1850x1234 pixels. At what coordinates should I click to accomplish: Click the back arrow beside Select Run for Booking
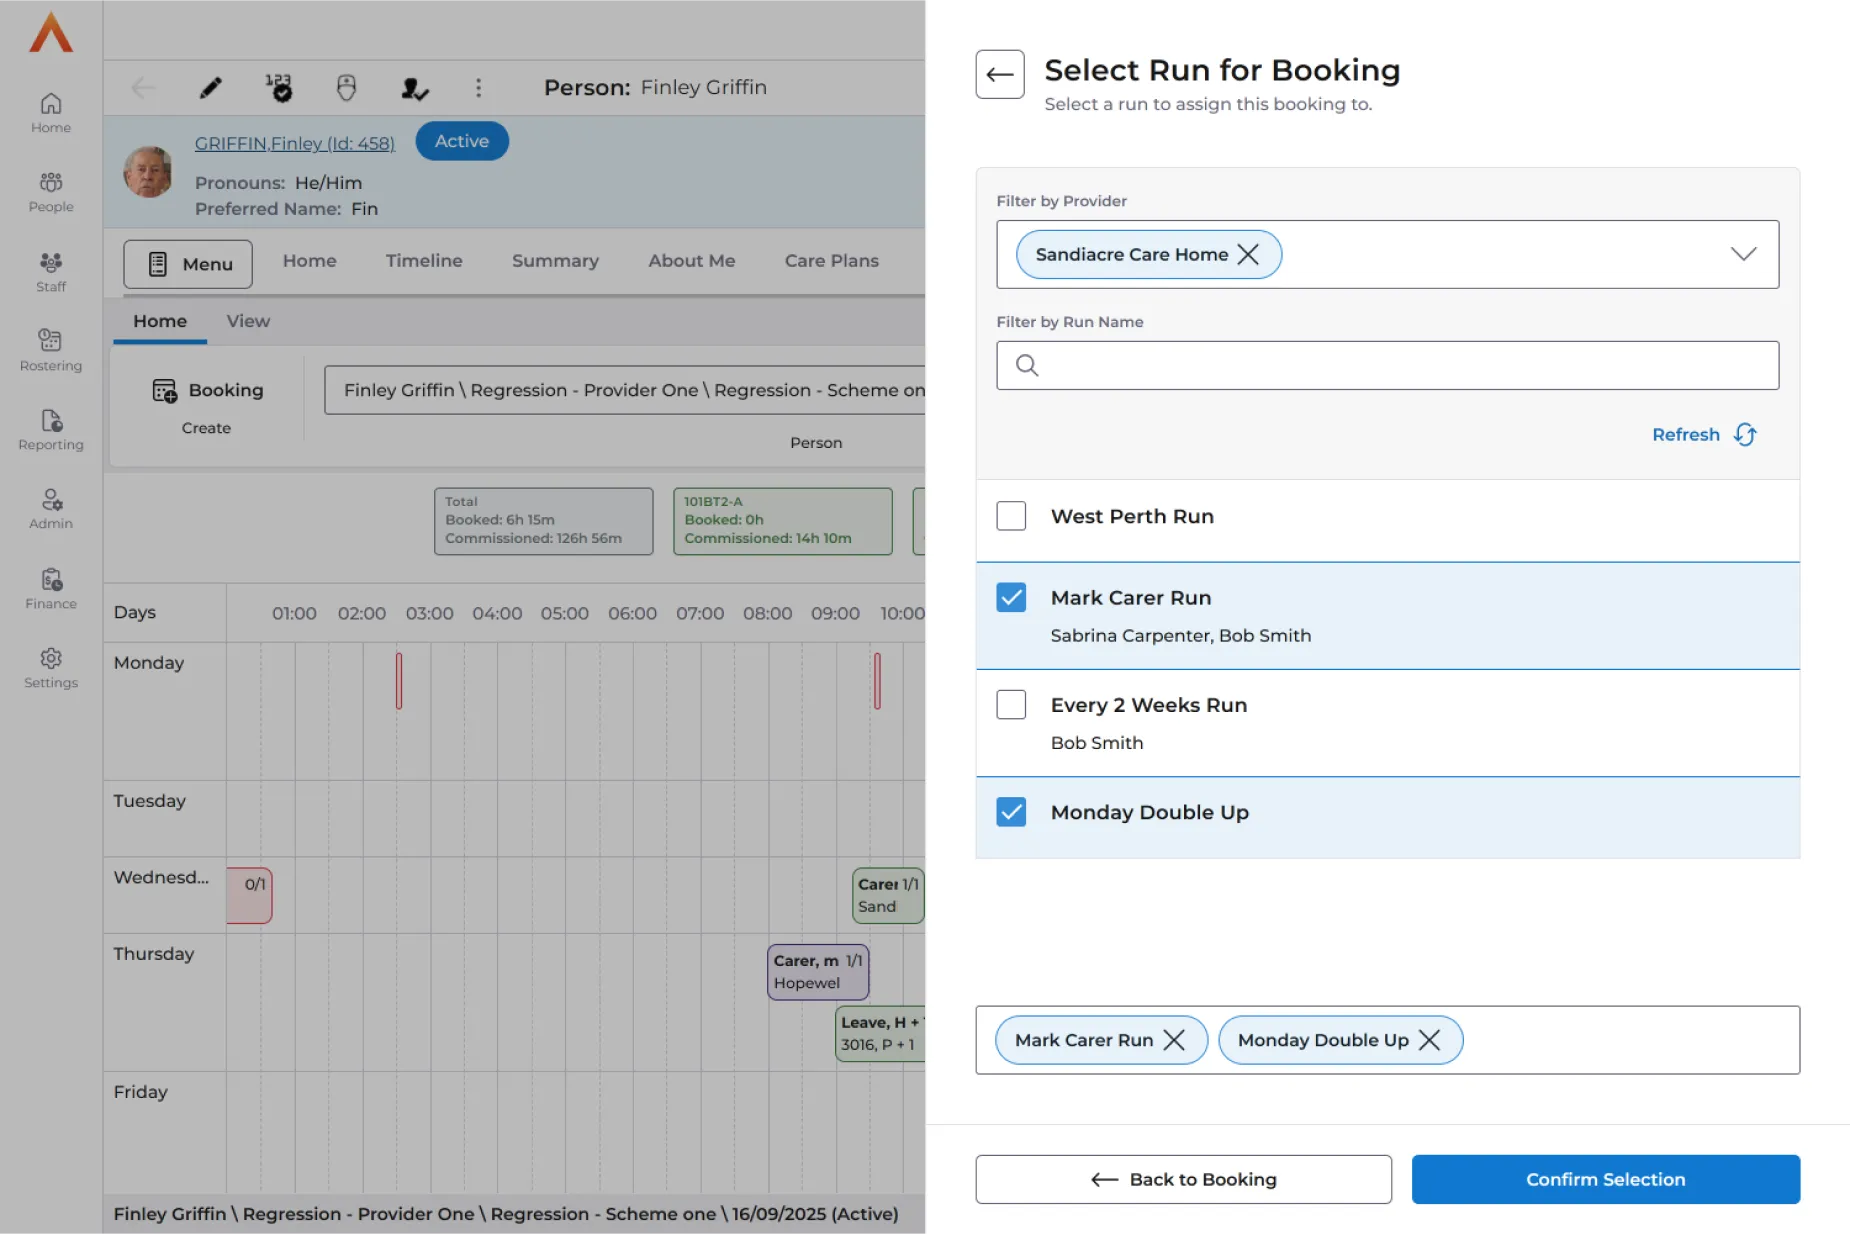click(x=999, y=74)
